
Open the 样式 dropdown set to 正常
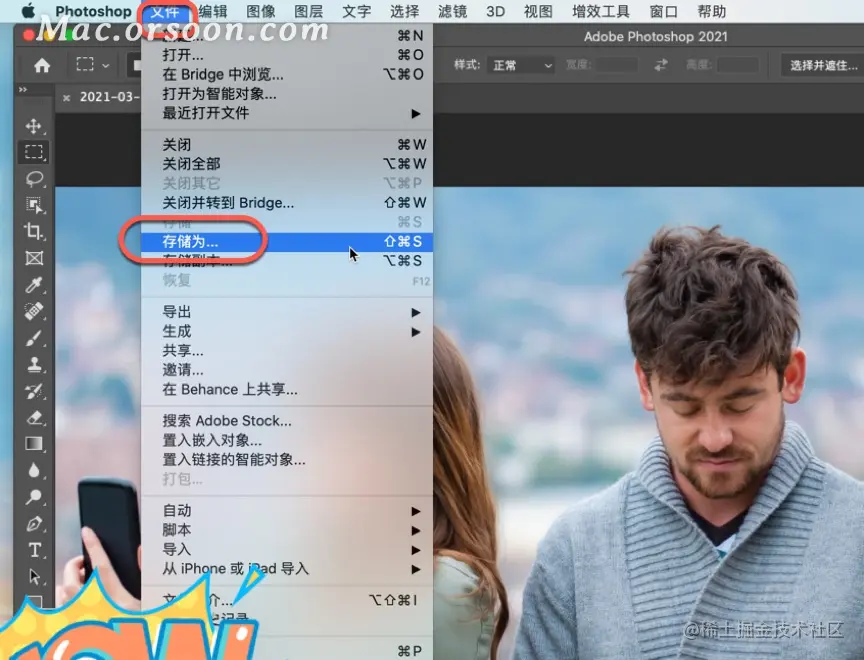[x=521, y=66]
